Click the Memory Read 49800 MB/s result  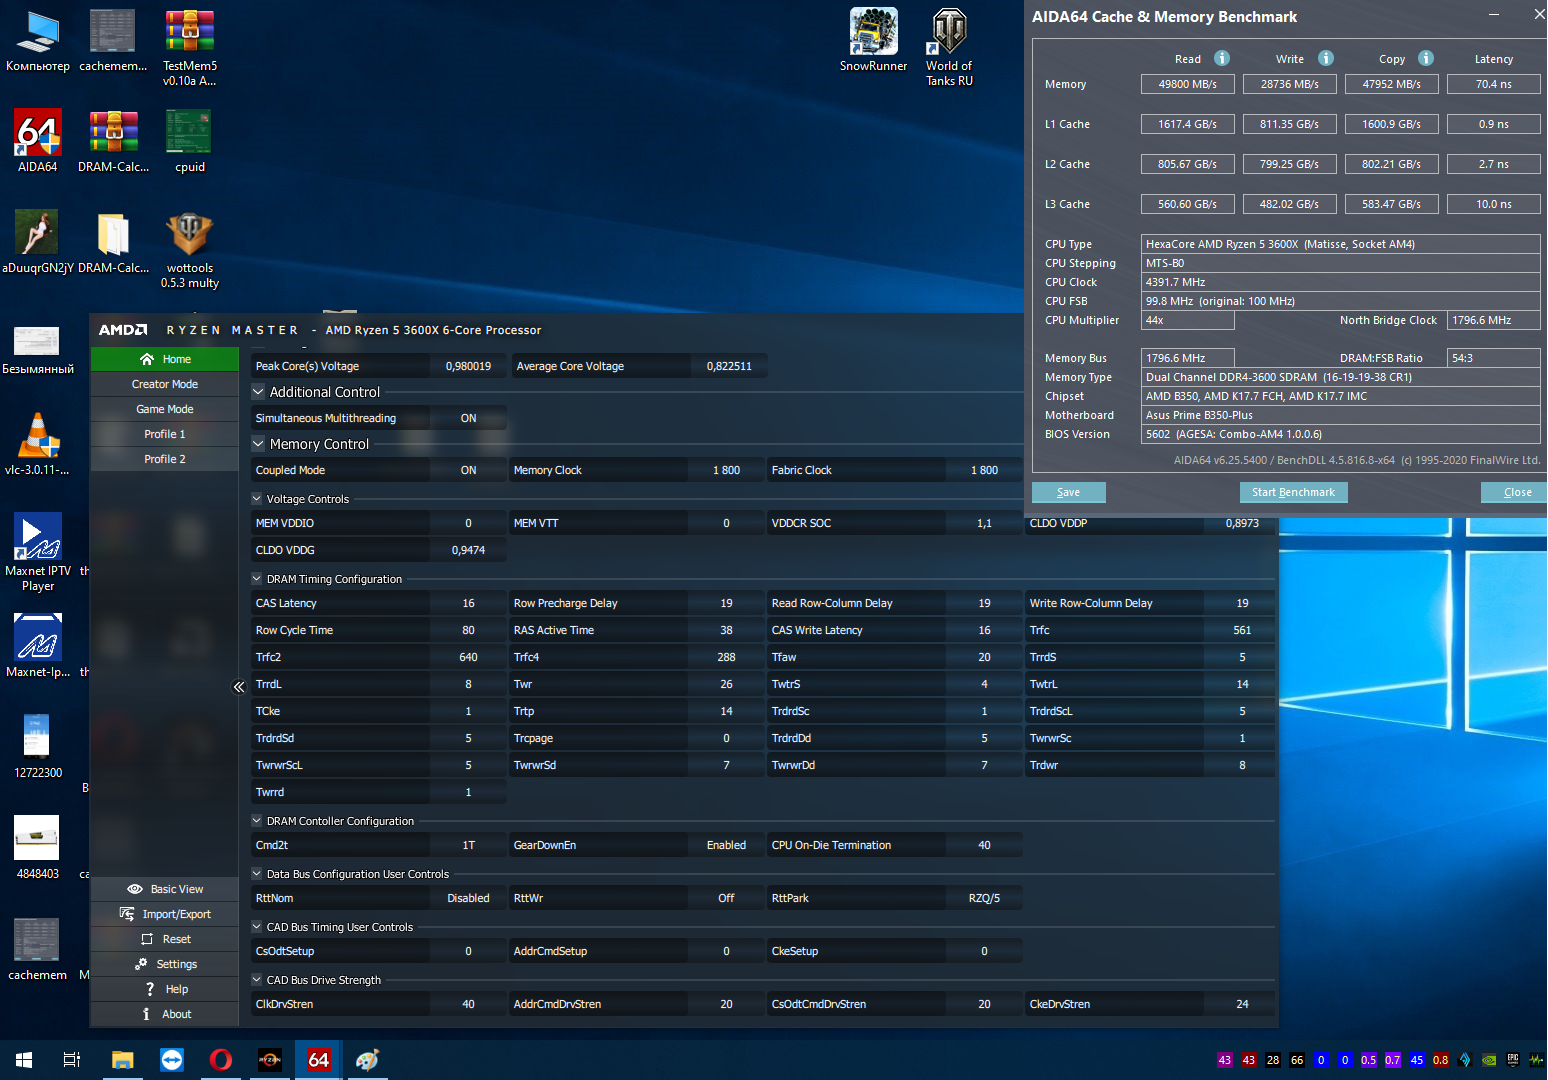click(1188, 84)
